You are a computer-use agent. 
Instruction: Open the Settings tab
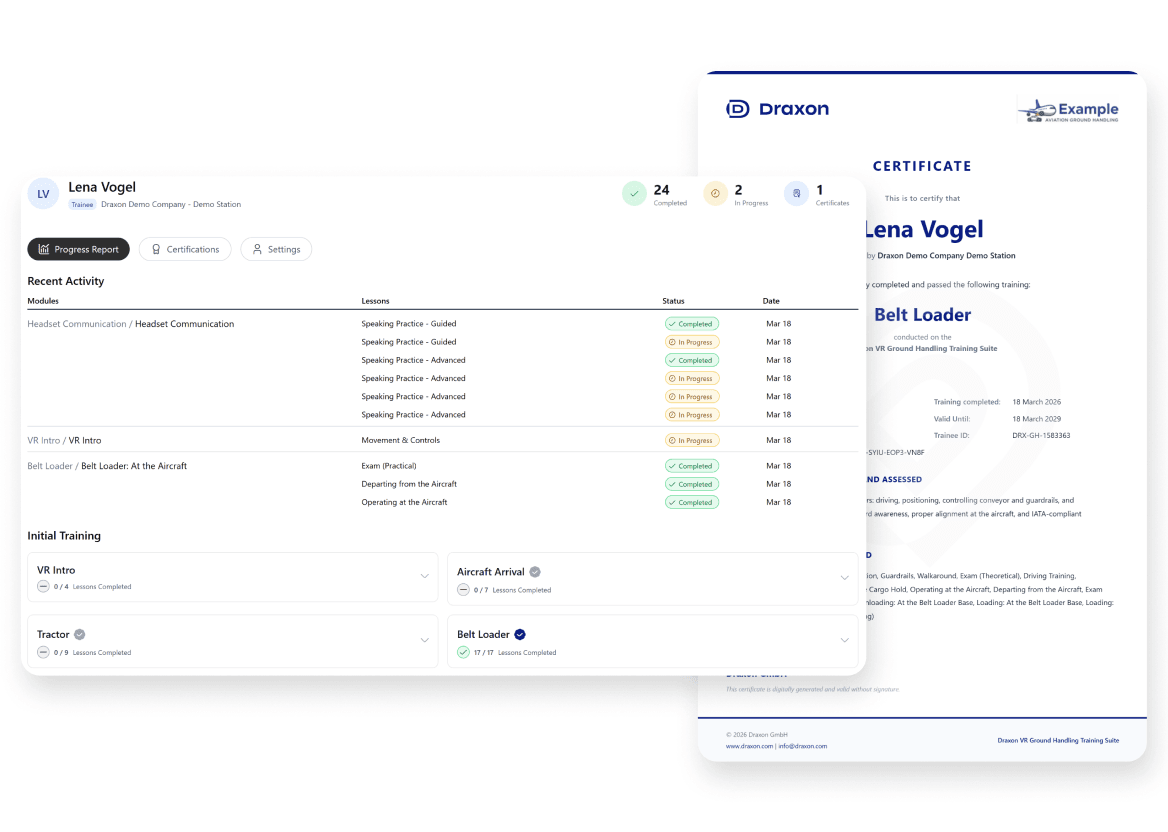coord(276,249)
